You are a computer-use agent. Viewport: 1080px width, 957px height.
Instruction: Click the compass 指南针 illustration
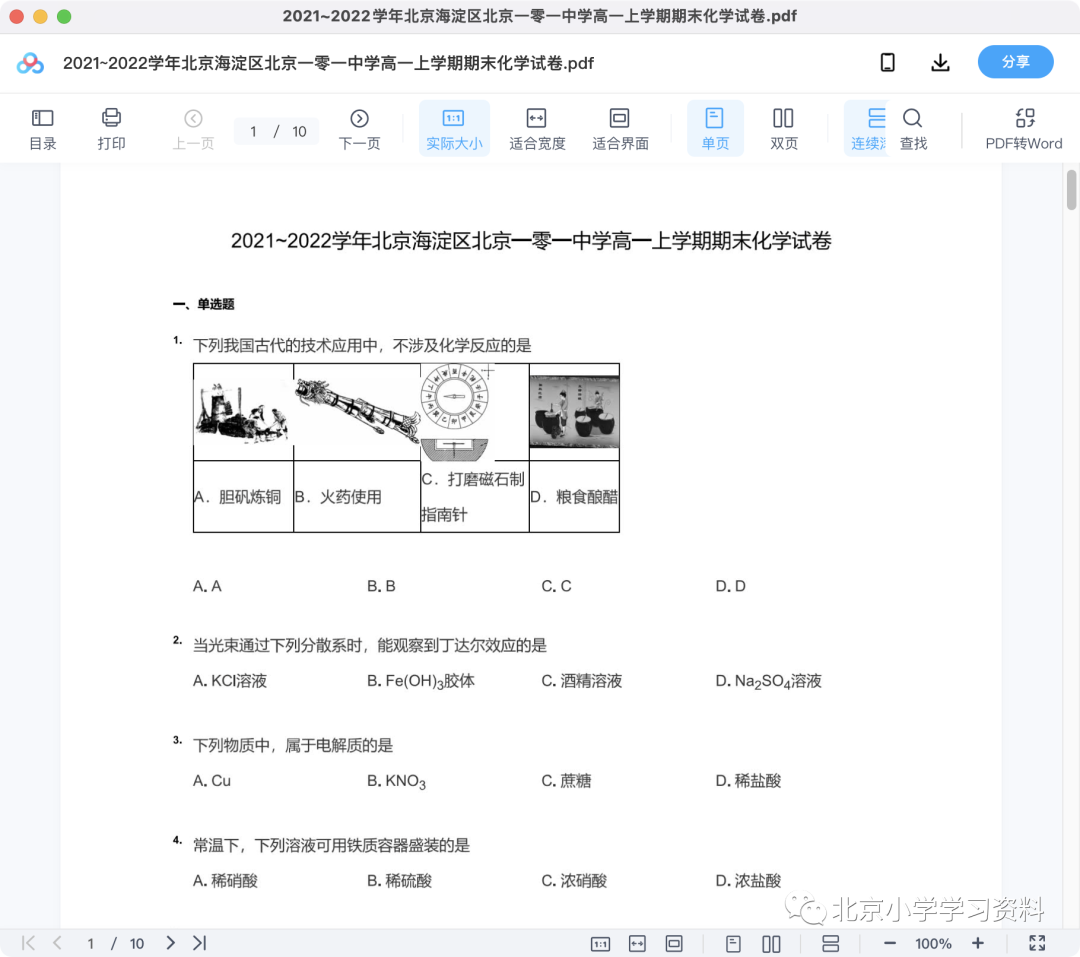(x=455, y=413)
